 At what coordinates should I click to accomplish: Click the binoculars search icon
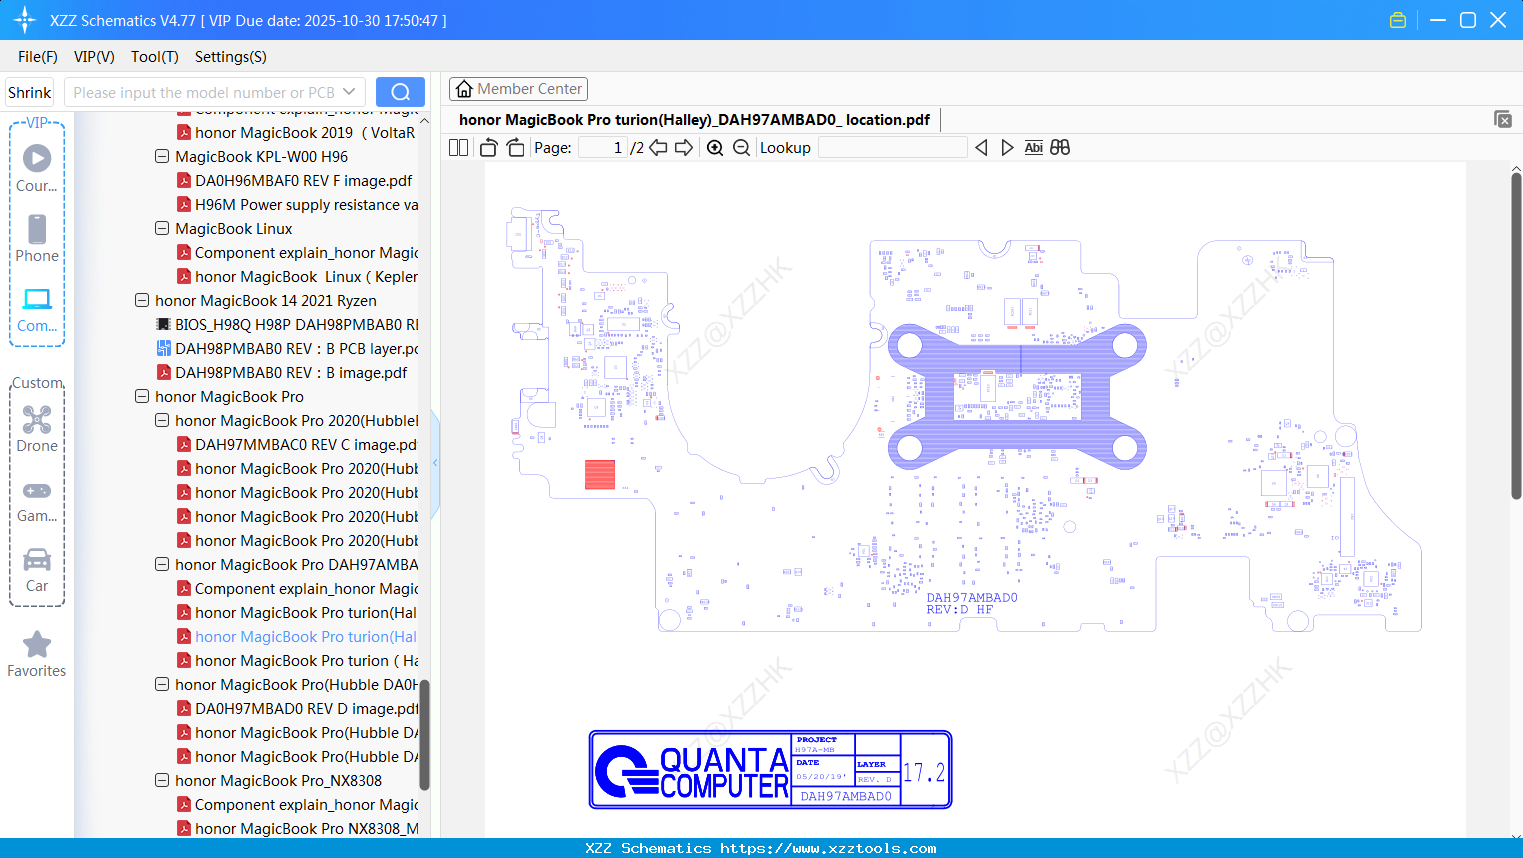point(1060,147)
